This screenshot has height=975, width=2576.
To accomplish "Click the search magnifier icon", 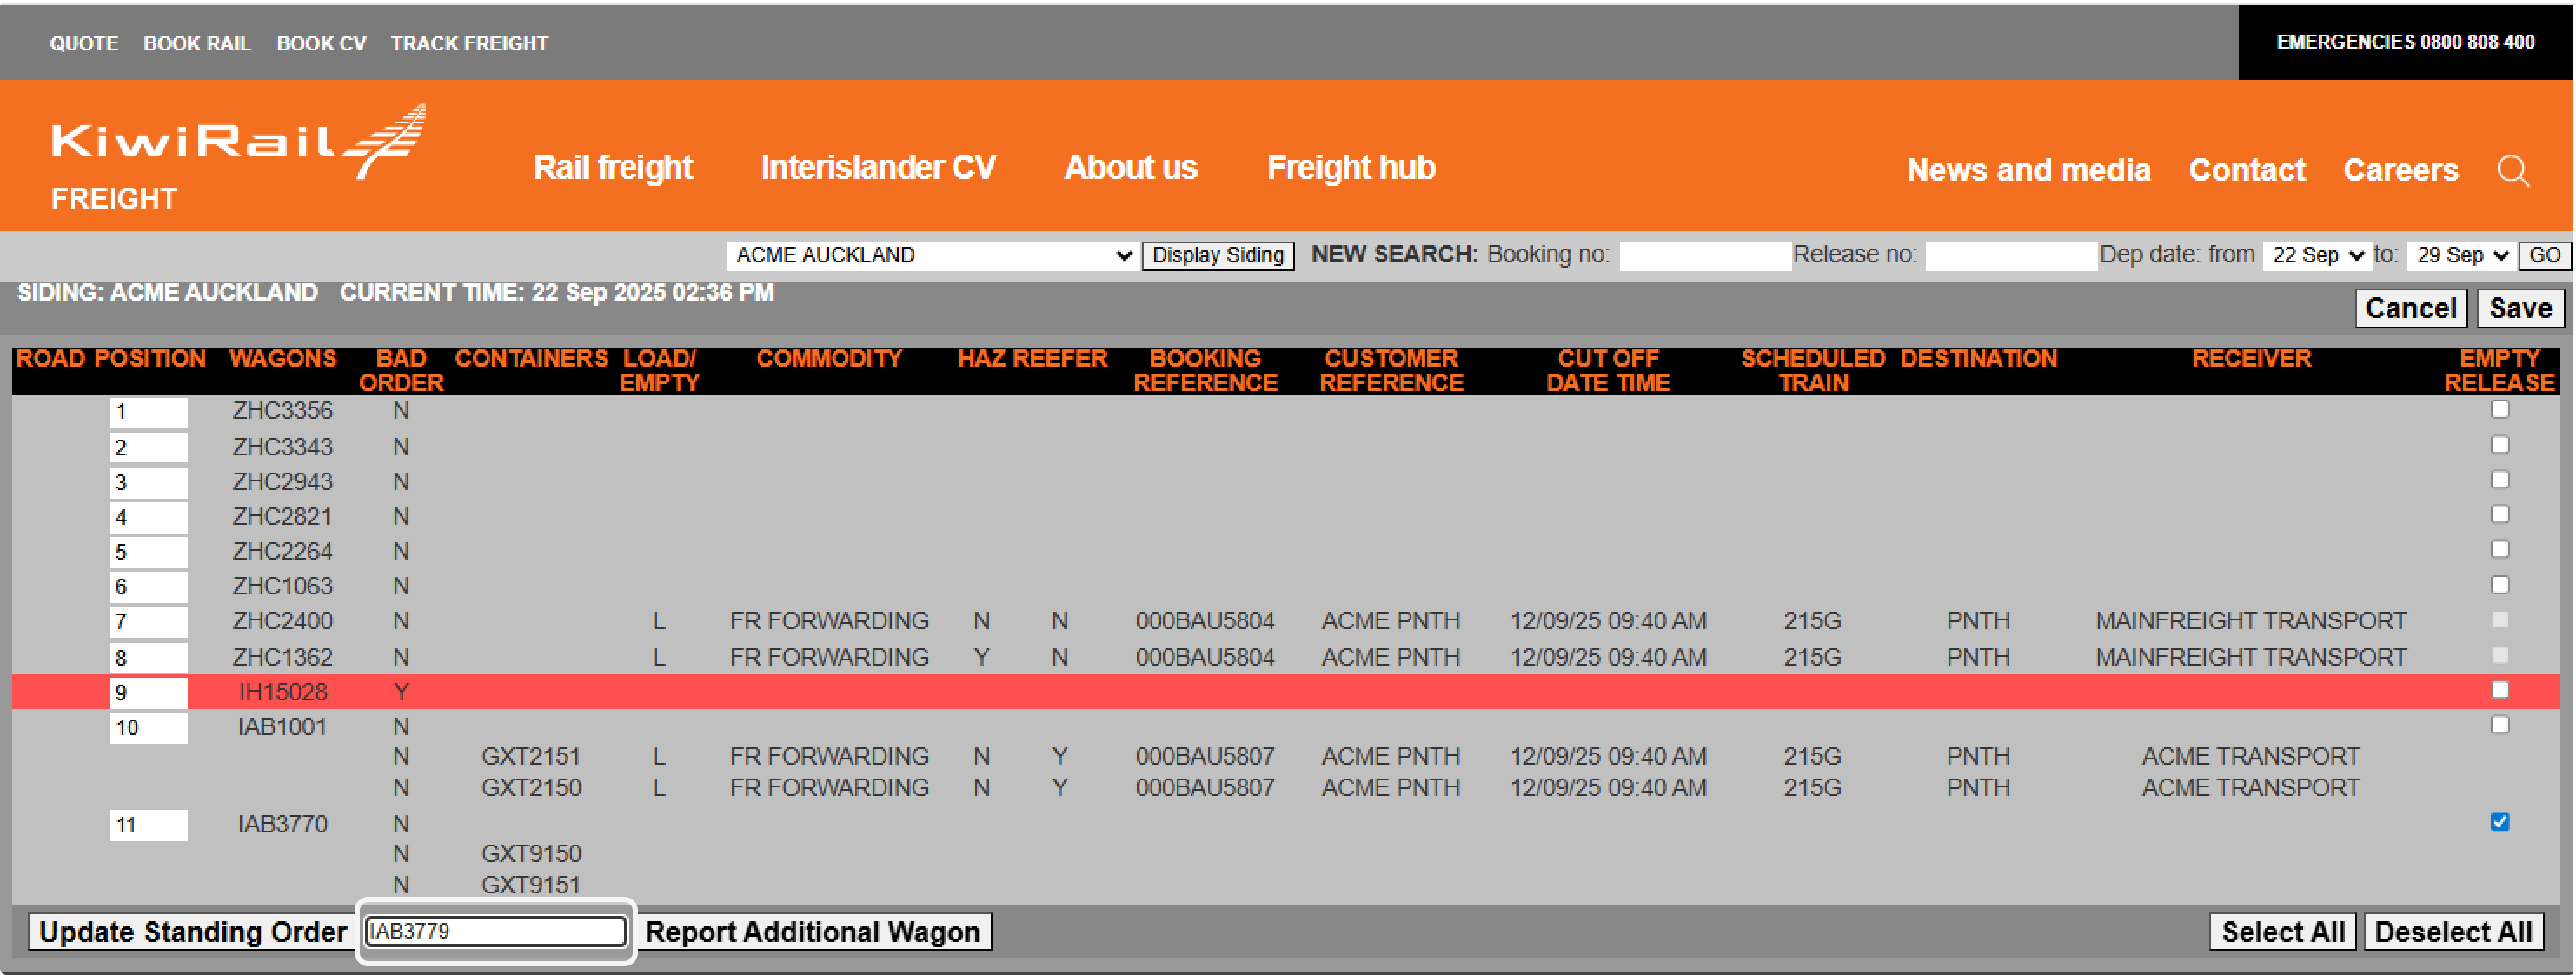I will click(x=2513, y=171).
